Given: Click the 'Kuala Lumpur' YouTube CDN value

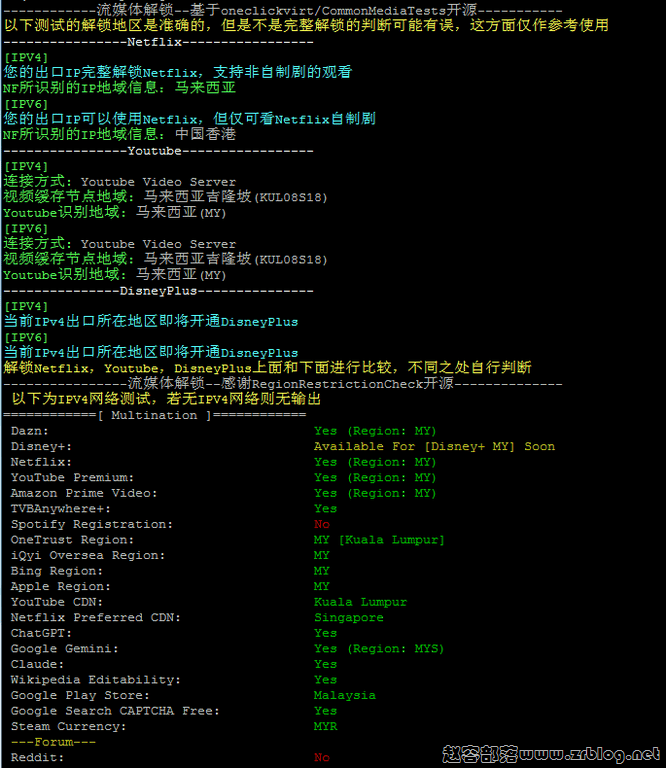Looking at the screenshot, I should tap(360, 602).
